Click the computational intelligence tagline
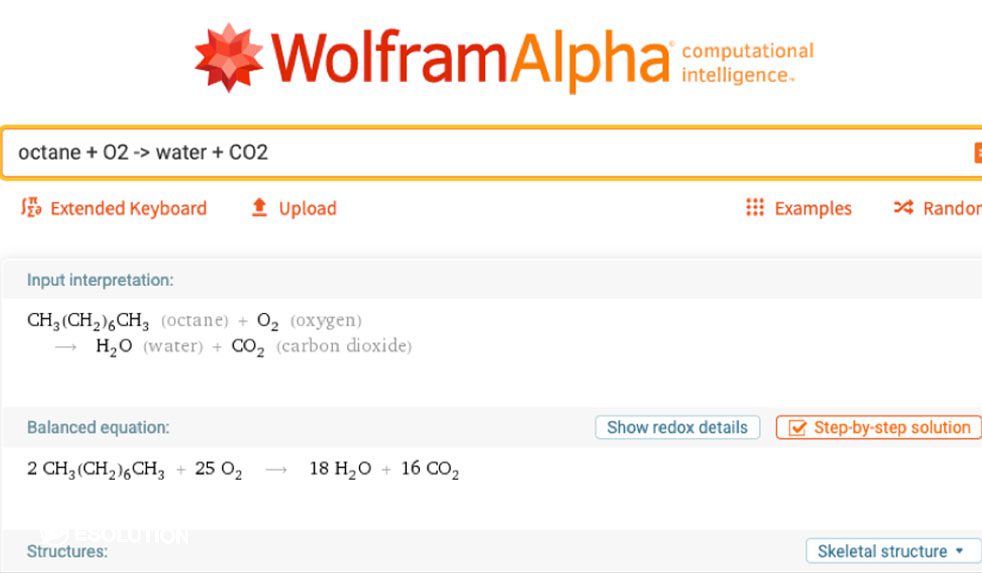Screen dimensions: 982x573 click(x=747, y=62)
